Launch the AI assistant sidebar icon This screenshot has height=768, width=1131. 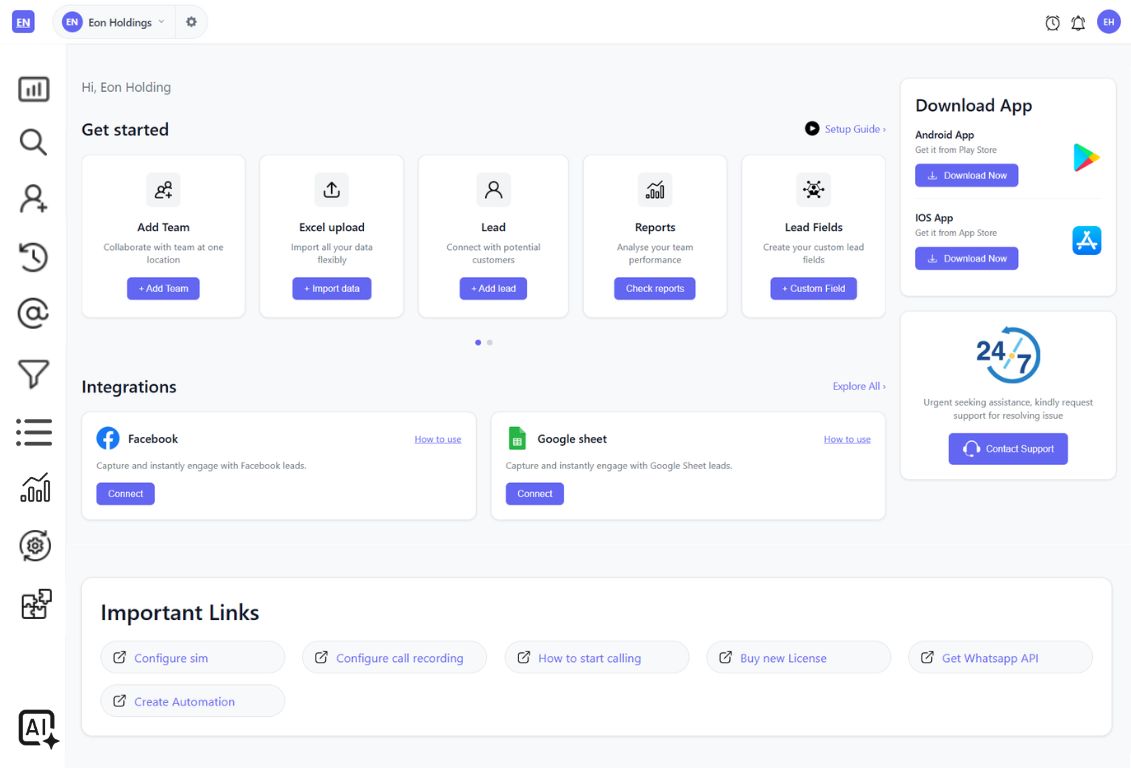tap(38, 728)
